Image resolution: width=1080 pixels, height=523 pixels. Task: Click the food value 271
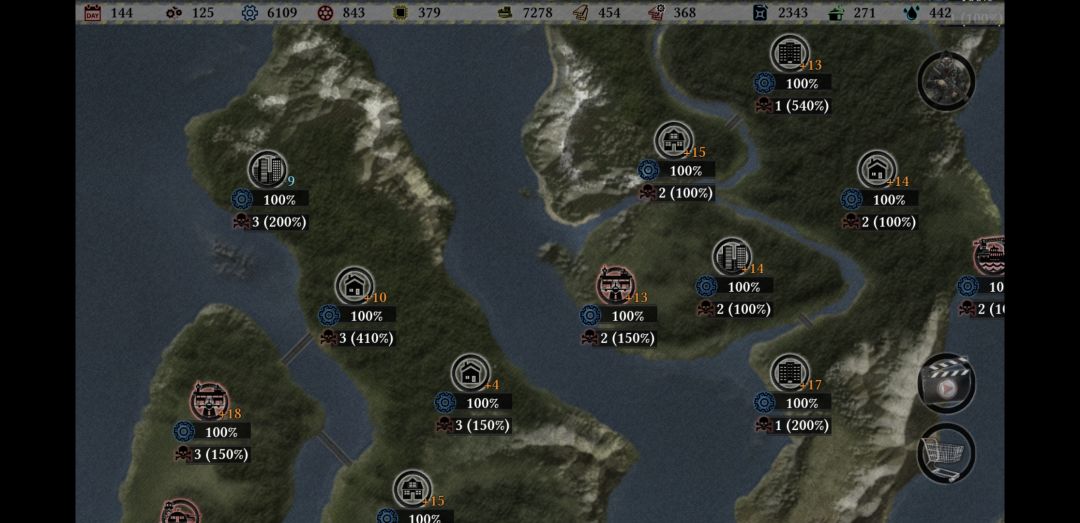pyautogui.click(x=864, y=12)
